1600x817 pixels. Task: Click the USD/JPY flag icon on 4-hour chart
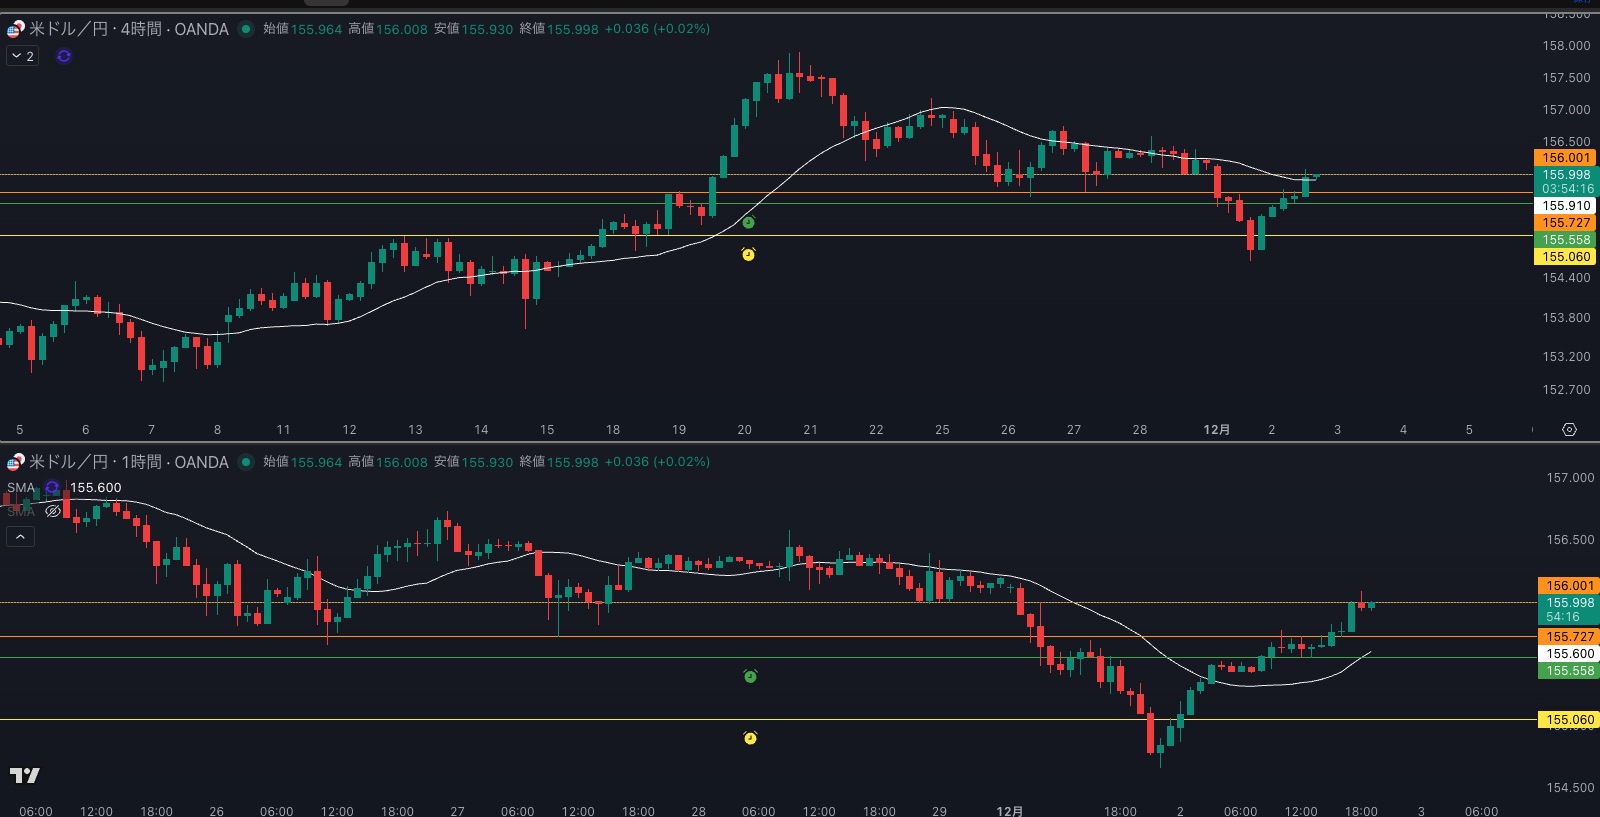click(15, 29)
